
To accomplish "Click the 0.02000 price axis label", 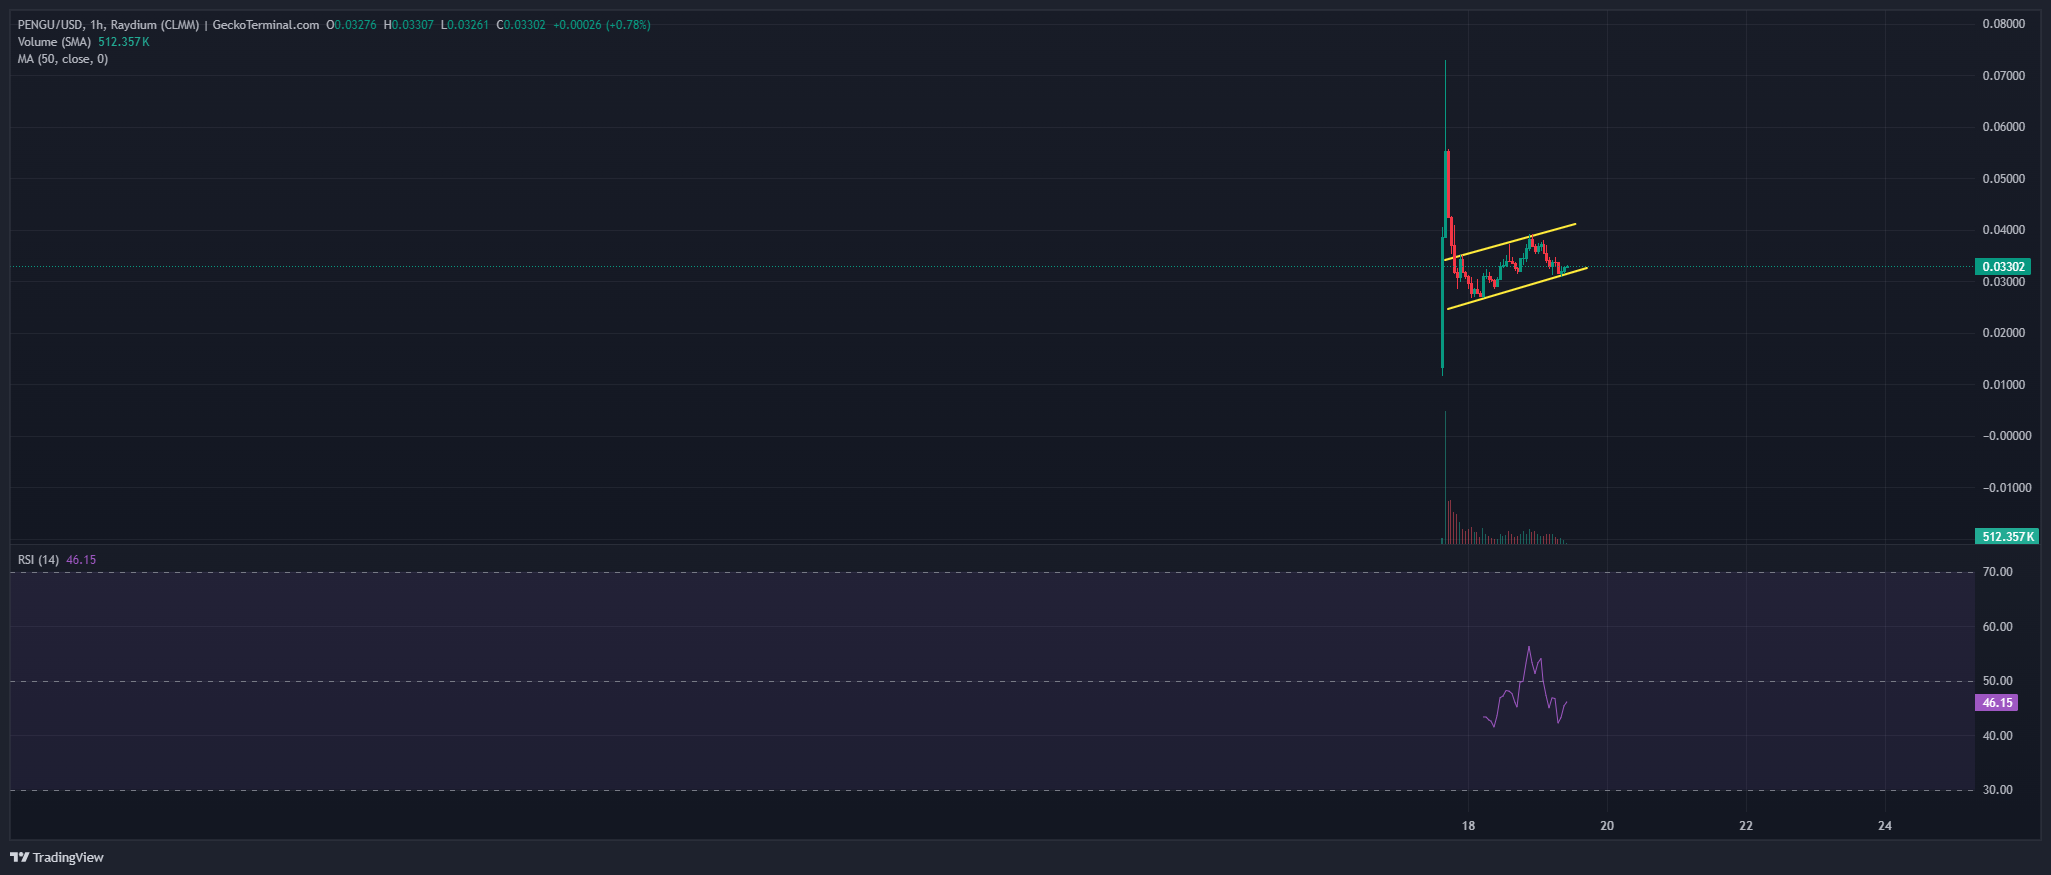I will (2003, 333).
